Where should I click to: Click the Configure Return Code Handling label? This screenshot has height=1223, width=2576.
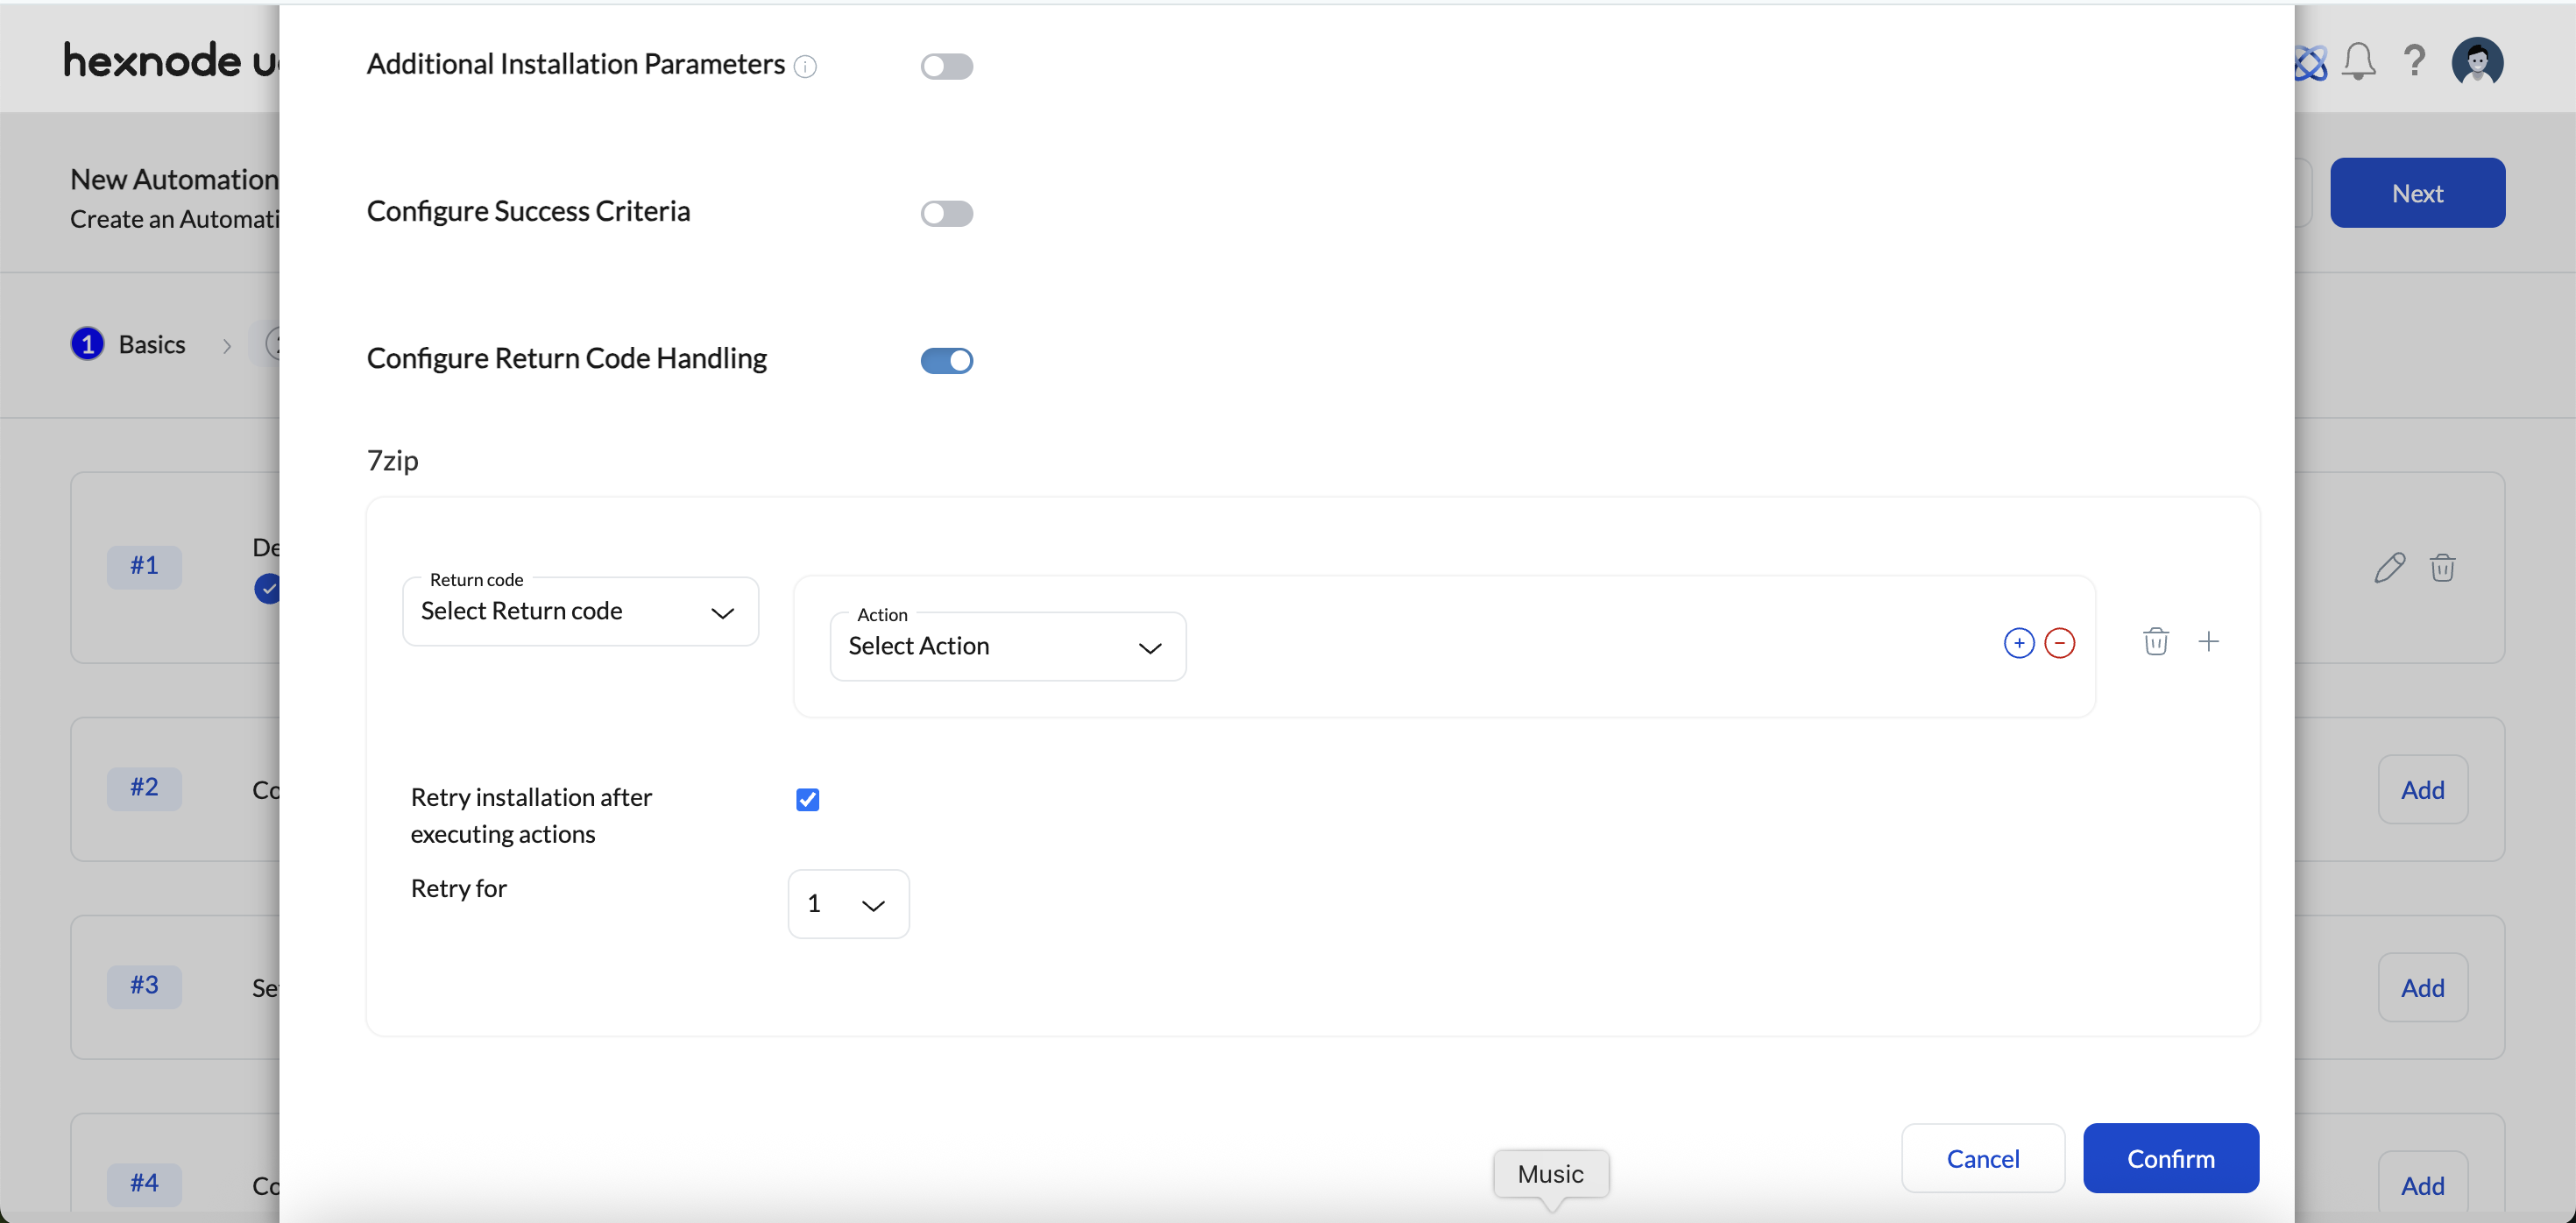(567, 359)
